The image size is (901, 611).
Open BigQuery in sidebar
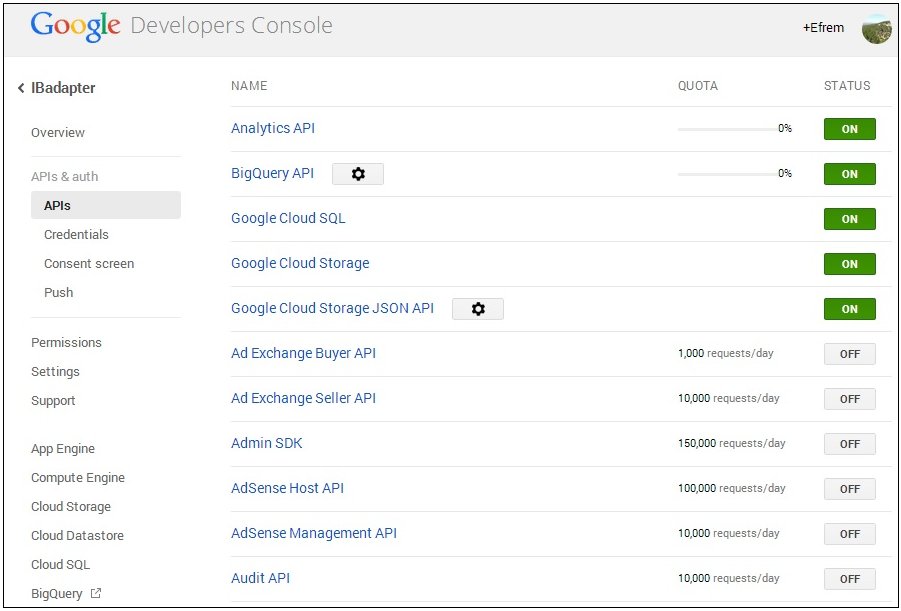click(56, 593)
